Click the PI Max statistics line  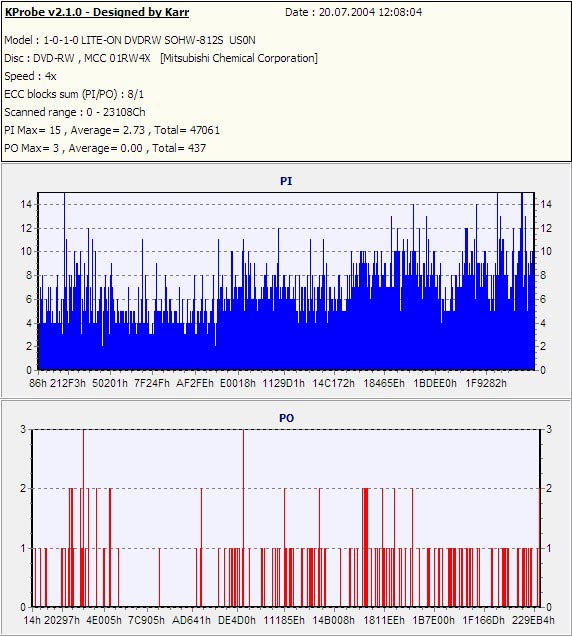point(112,130)
